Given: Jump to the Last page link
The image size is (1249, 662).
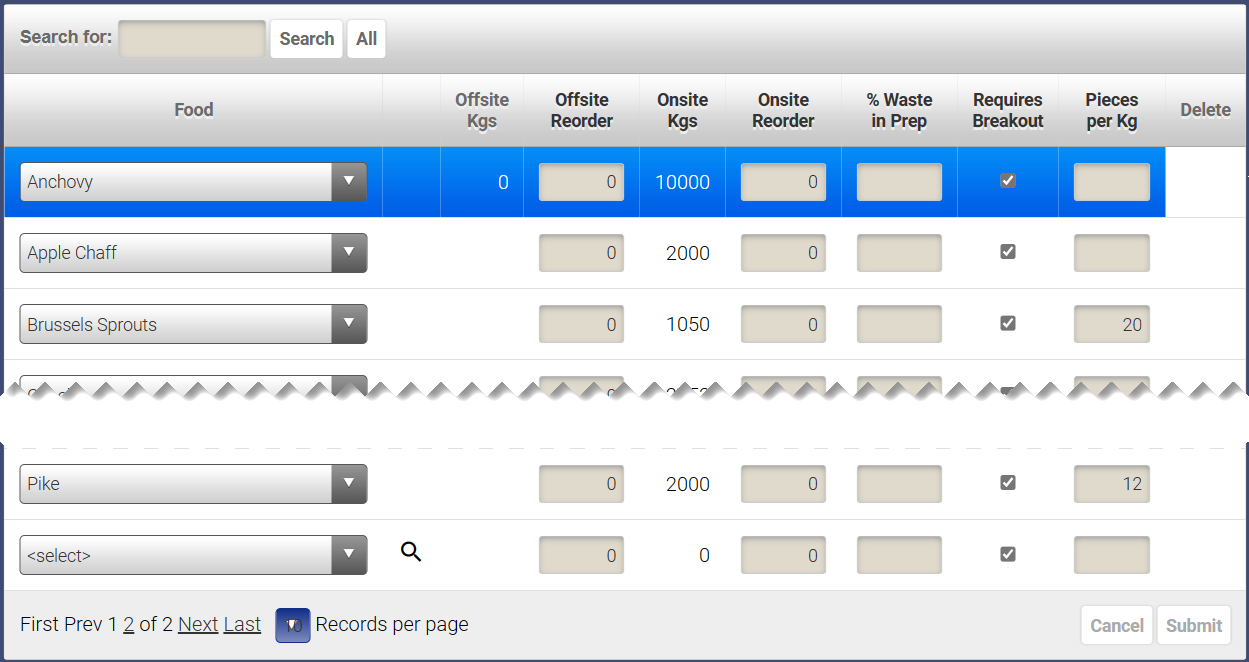Looking at the screenshot, I should 242,625.
